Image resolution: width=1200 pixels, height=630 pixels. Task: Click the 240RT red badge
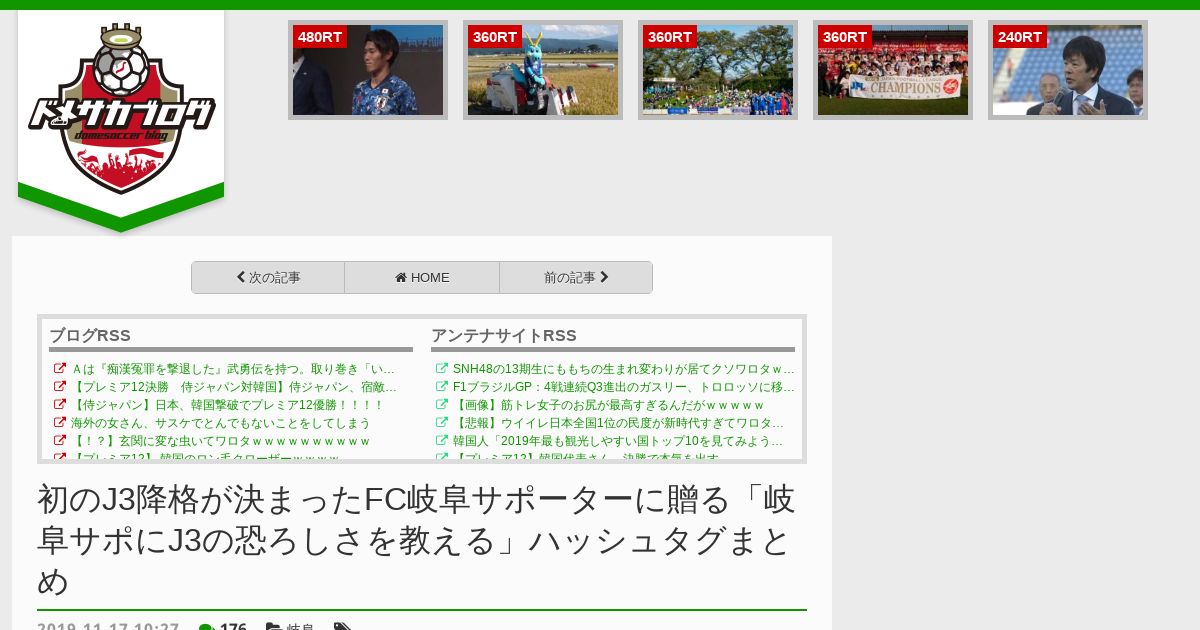pos(1020,37)
